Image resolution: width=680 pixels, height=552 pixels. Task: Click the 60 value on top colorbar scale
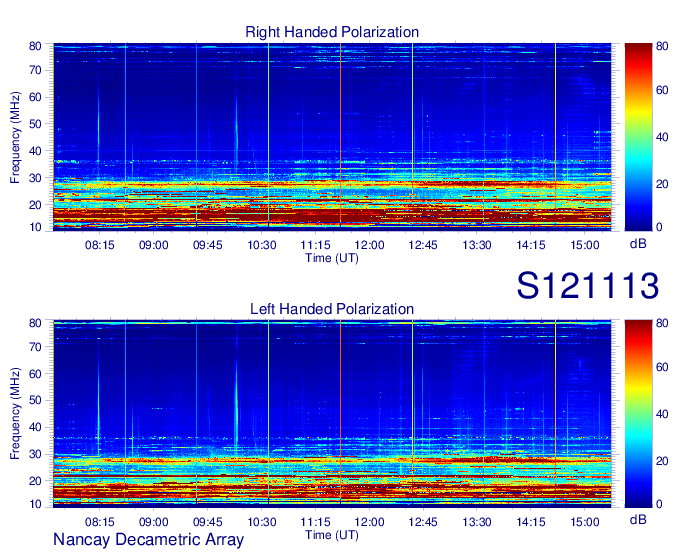click(x=662, y=90)
